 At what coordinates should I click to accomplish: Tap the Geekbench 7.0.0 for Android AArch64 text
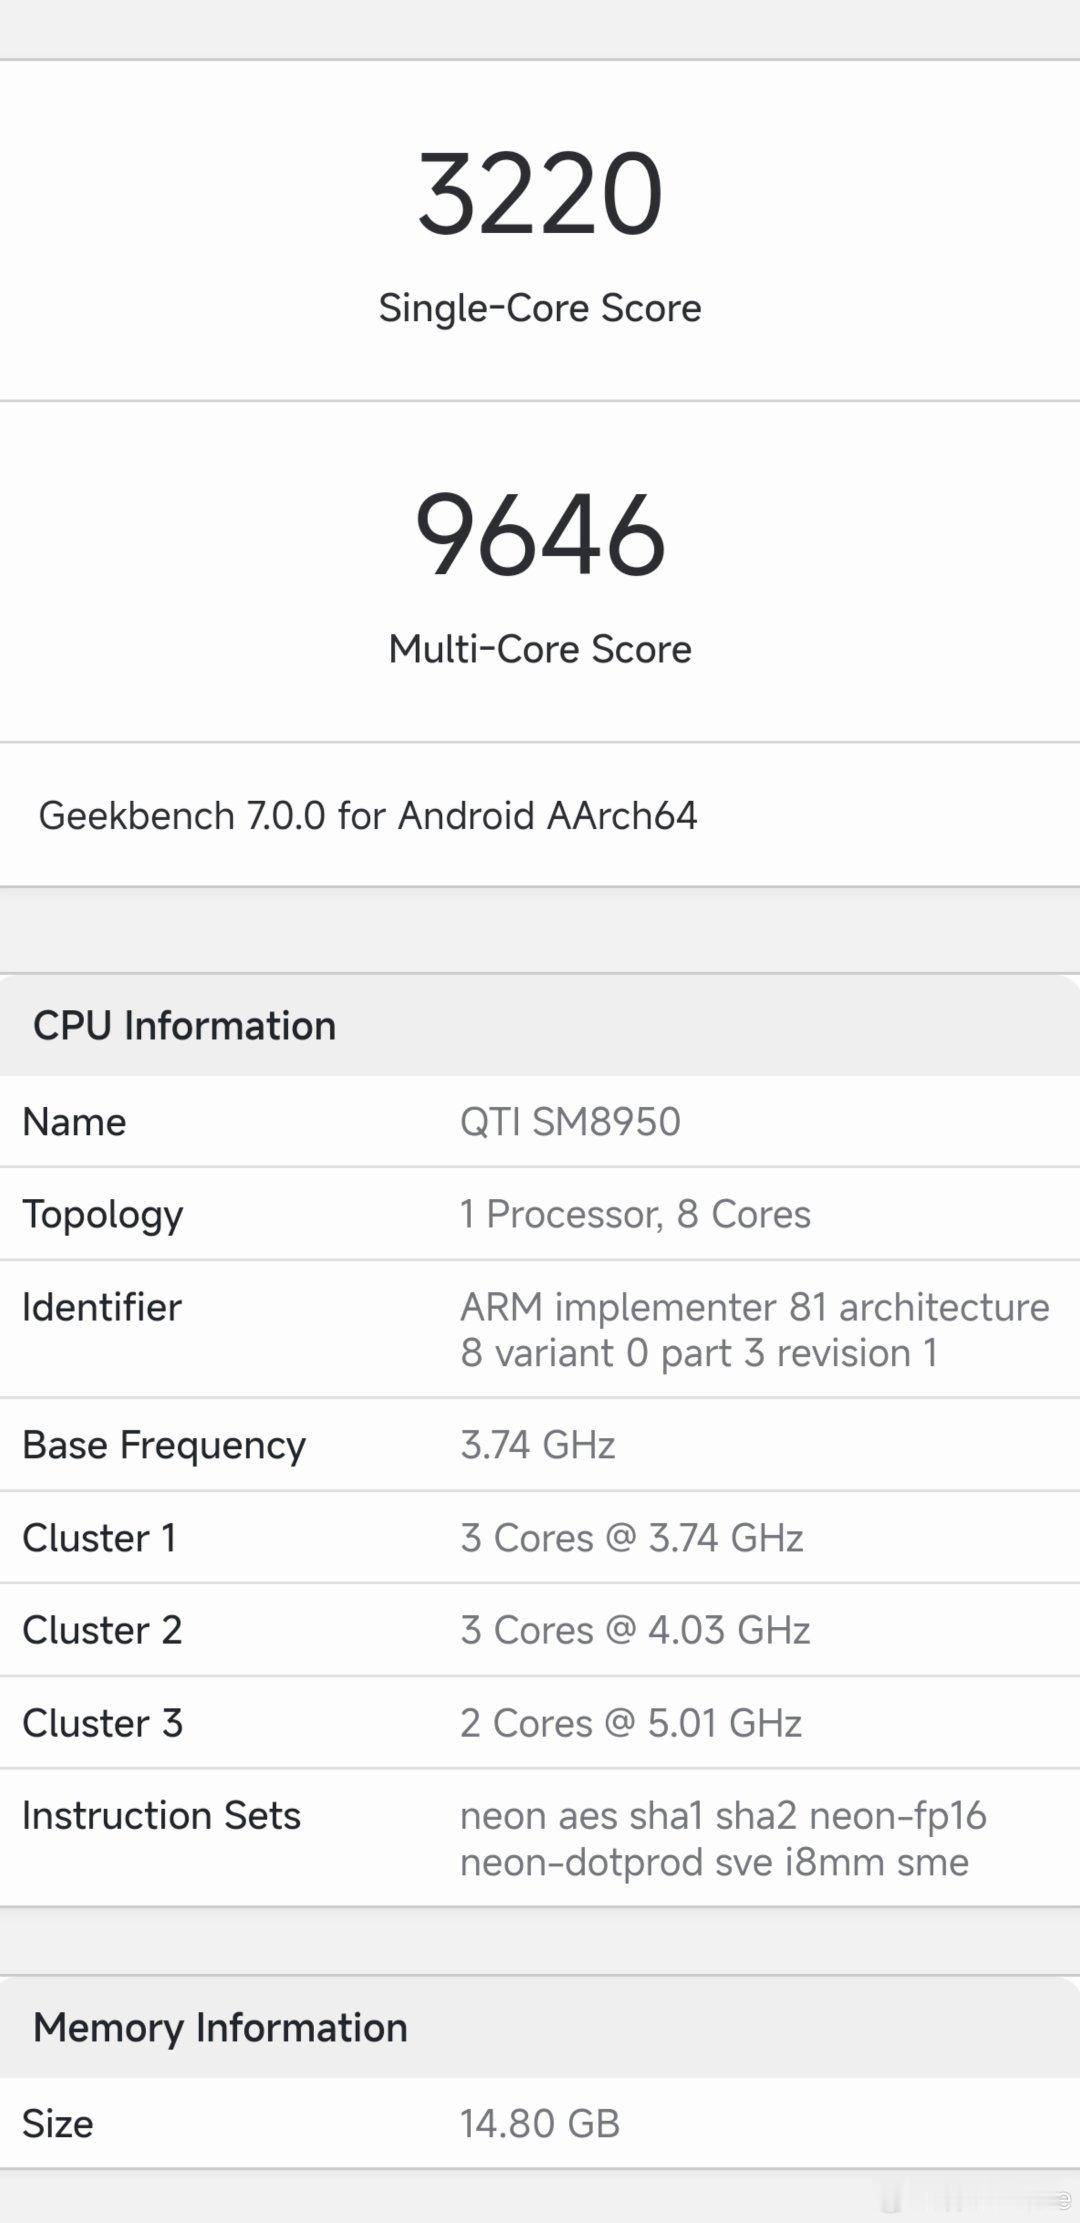click(368, 816)
